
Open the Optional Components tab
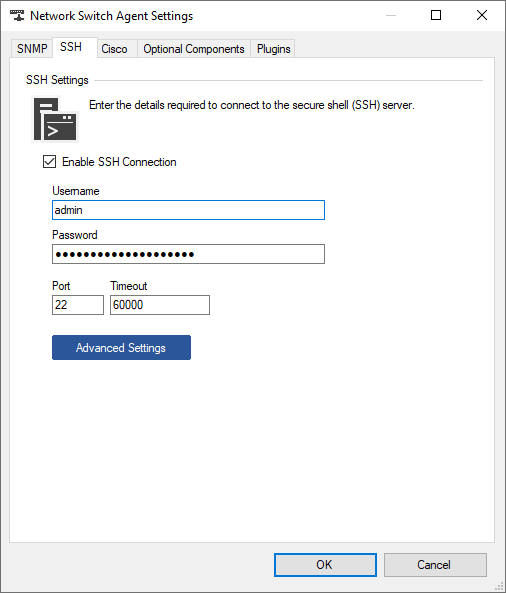click(194, 49)
